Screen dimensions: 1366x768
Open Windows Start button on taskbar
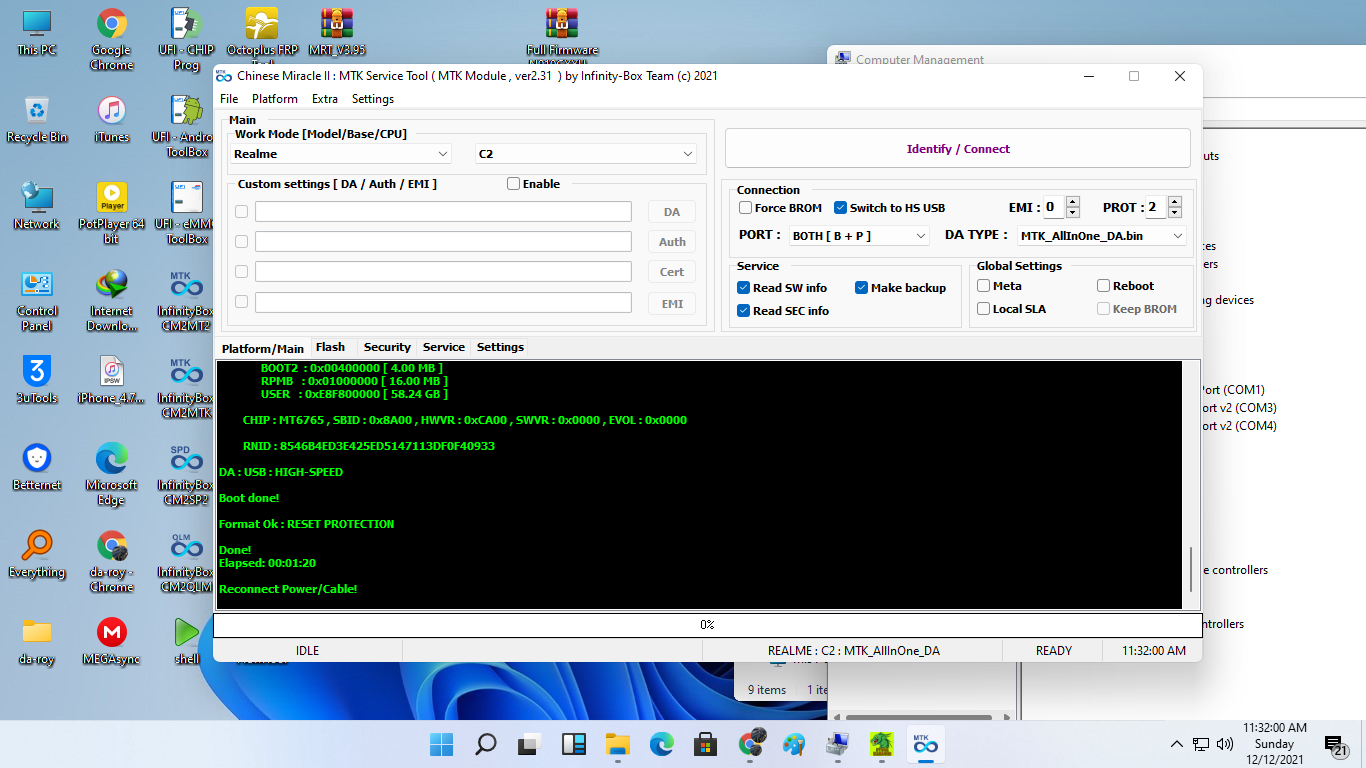[x=441, y=744]
